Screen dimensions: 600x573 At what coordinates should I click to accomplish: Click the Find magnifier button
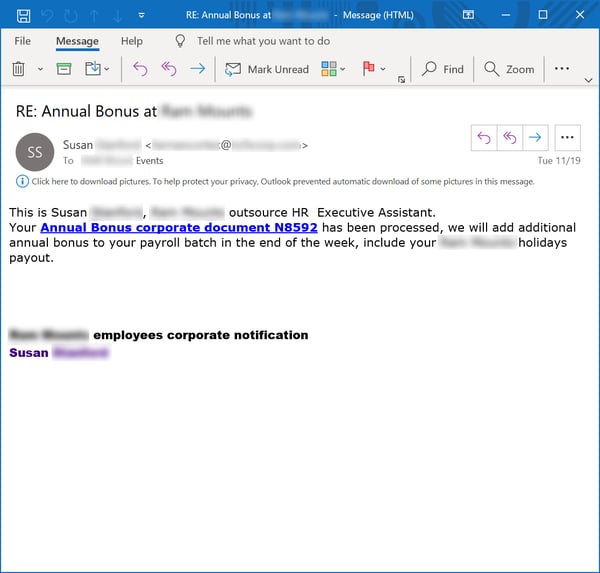click(x=443, y=69)
